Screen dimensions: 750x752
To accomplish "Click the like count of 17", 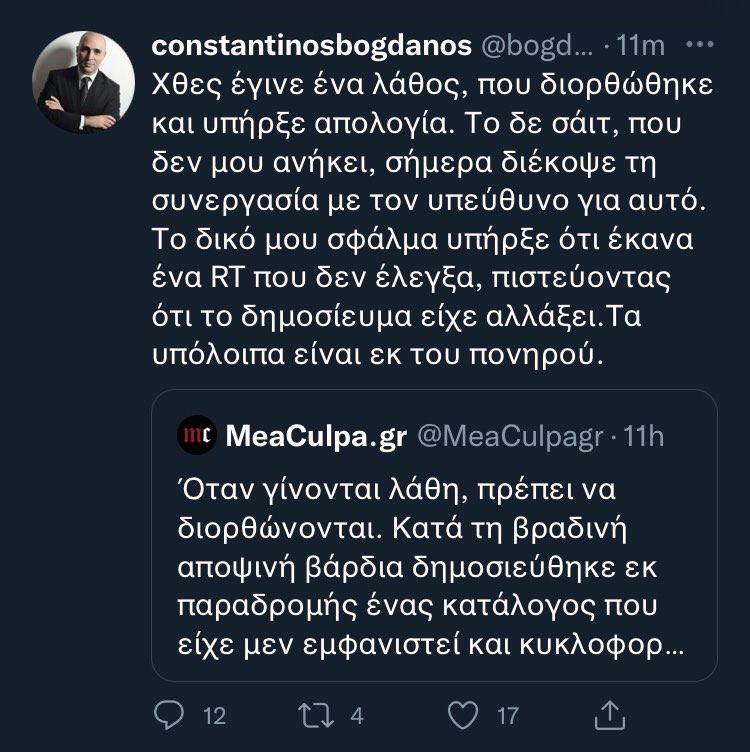I will click(x=508, y=715).
